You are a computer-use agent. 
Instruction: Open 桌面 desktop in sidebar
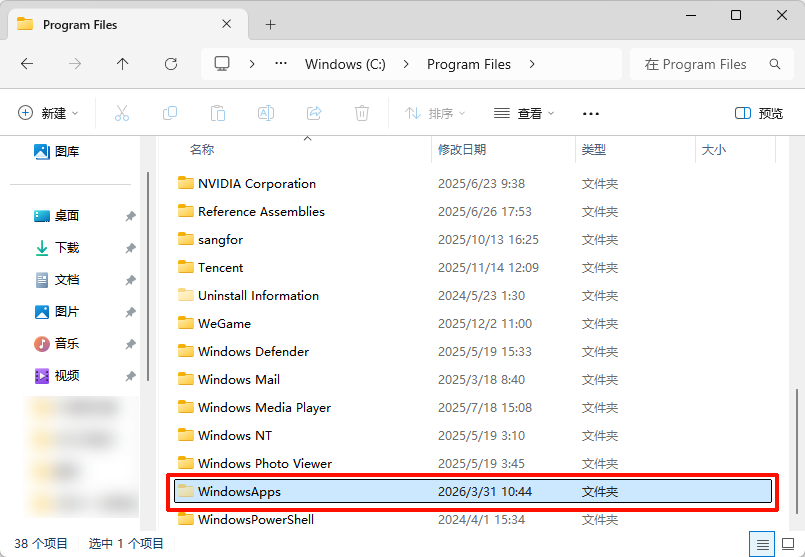tap(56, 216)
